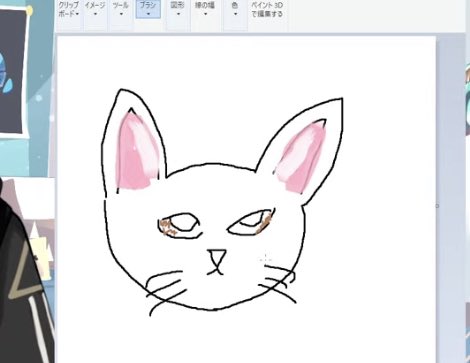Expand the 色 (Colors) dropdown

pos(235,10)
